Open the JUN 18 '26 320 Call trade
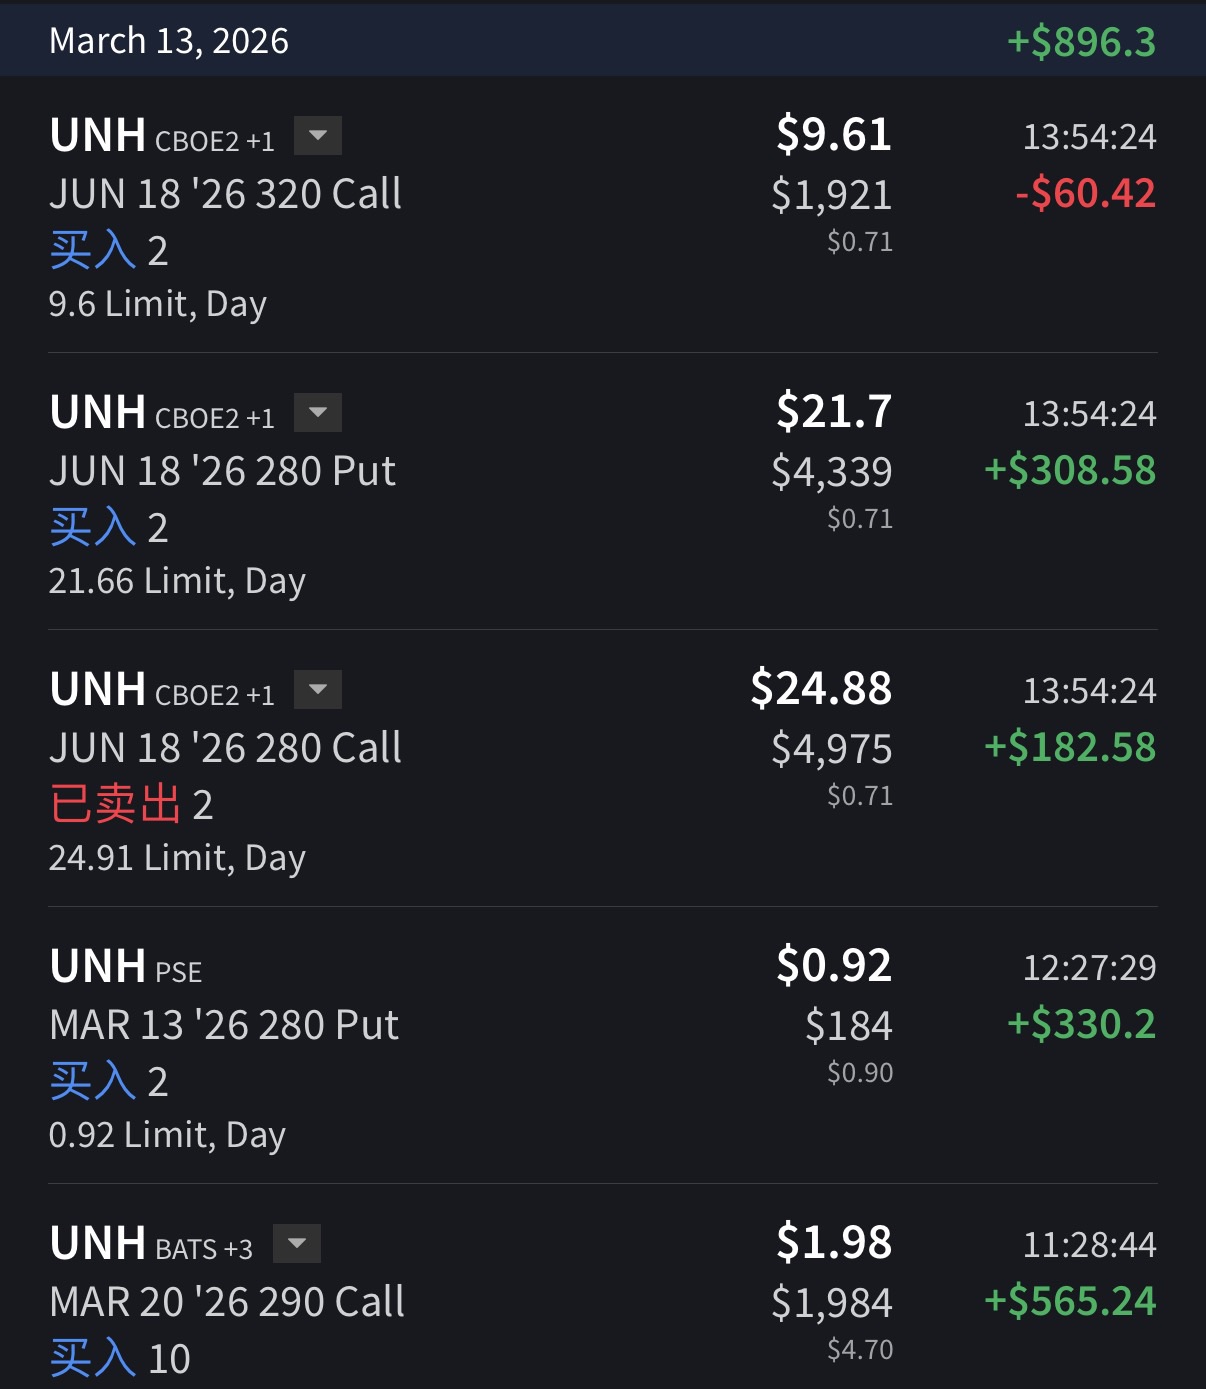1206x1389 pixels. (x=225, y=194)
